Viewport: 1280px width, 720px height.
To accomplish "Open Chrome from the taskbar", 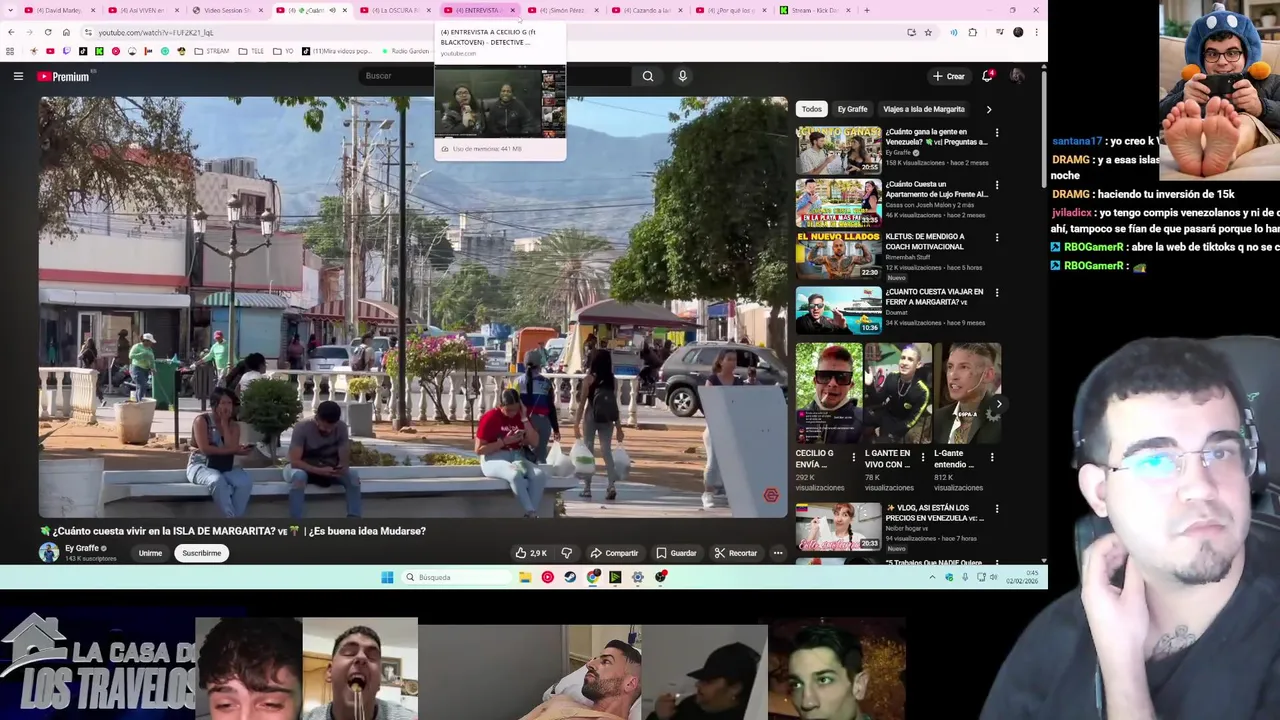I will coord(593,577).
